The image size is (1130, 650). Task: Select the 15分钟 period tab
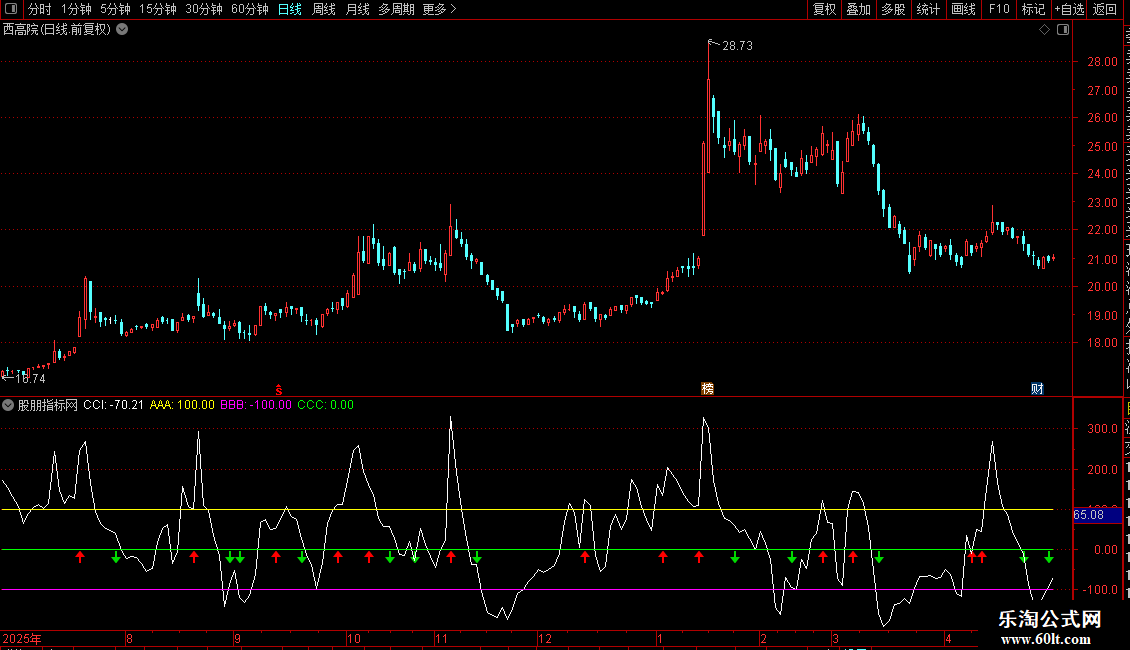pos(157,9)
